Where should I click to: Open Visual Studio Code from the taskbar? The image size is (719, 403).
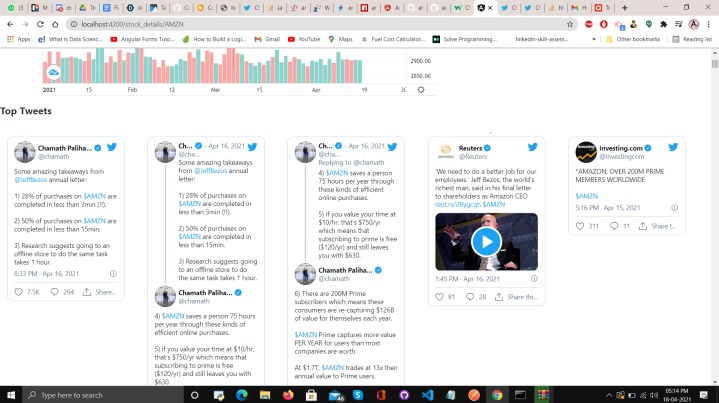pyautogui.click(x=427, y=395)
